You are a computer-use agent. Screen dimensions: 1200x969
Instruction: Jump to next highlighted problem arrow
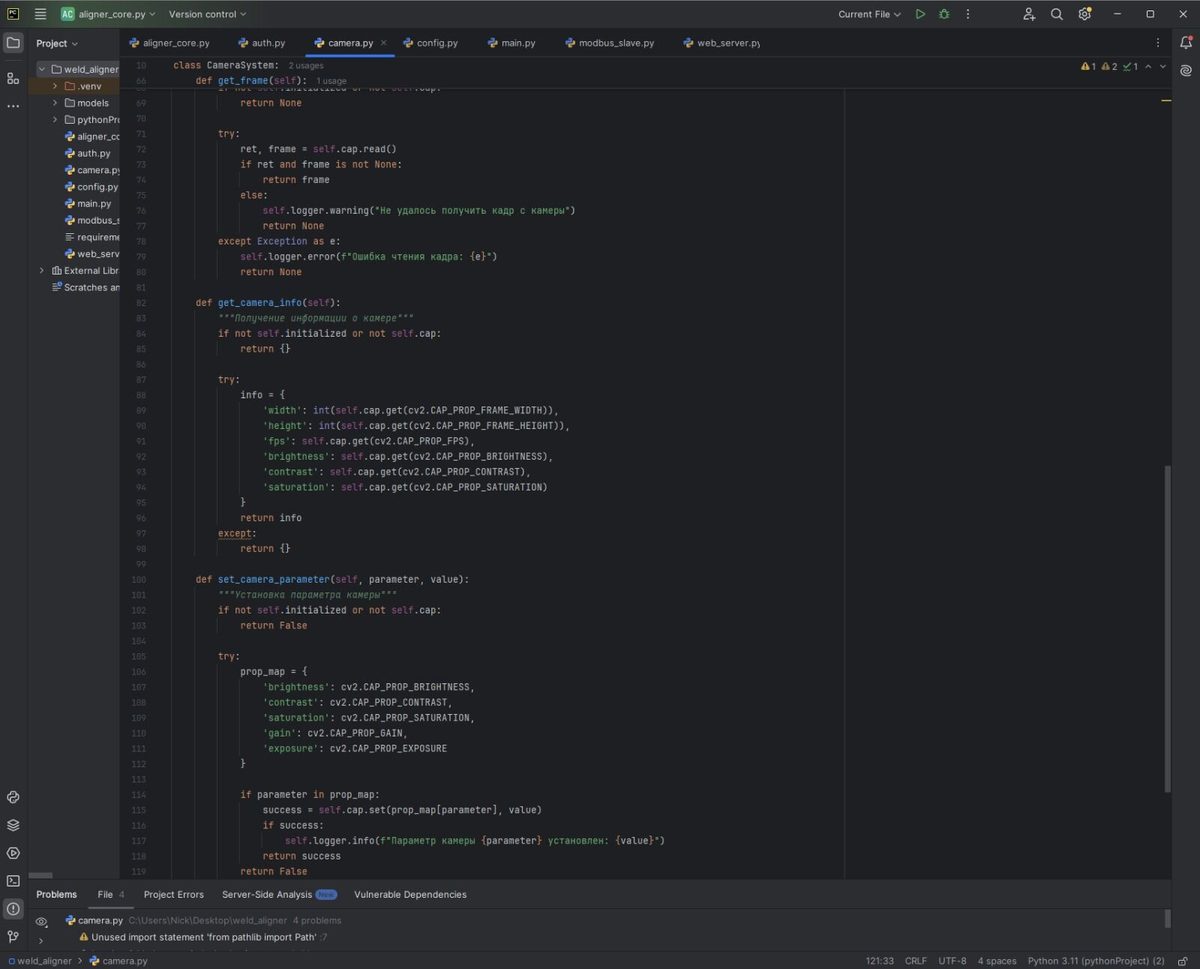point(1162,67)
